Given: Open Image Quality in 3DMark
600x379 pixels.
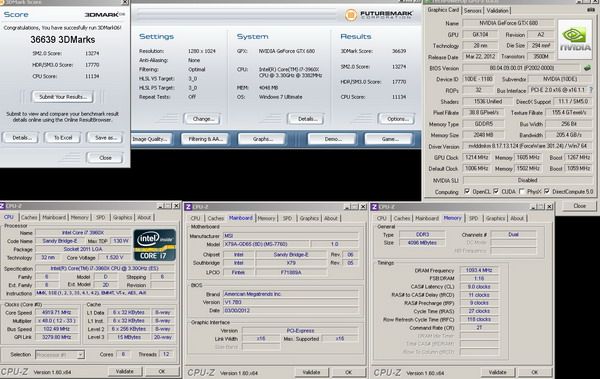Looking at the screenshot, I should 151,139.
